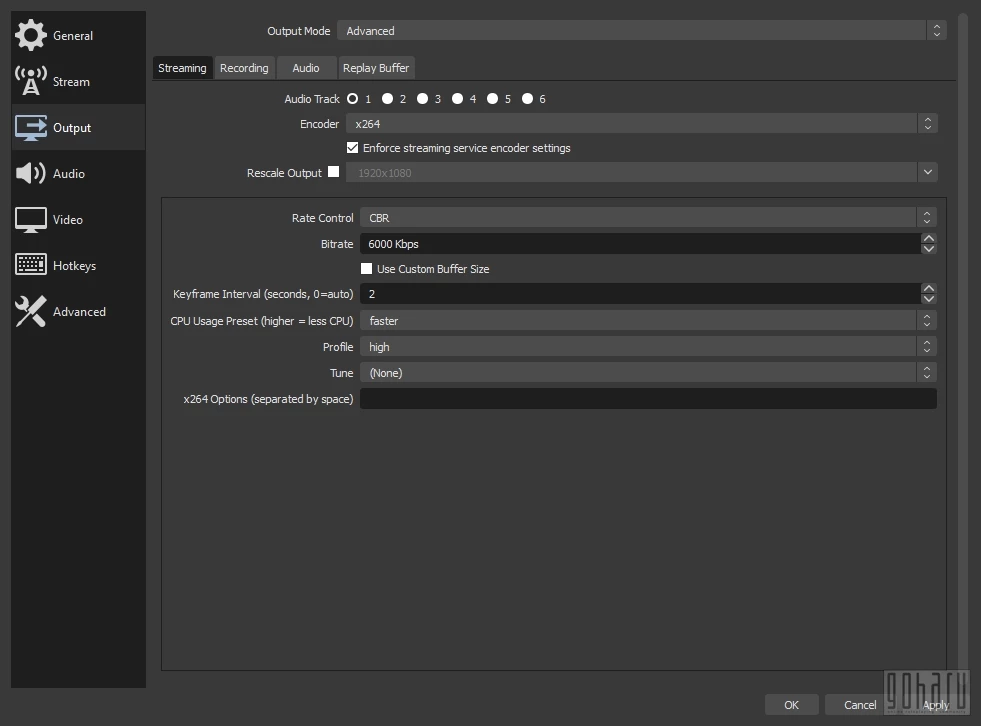The image size is (981, 726).
Task: Open Hotkeys keyboard icon
Action: pos(31,265)
